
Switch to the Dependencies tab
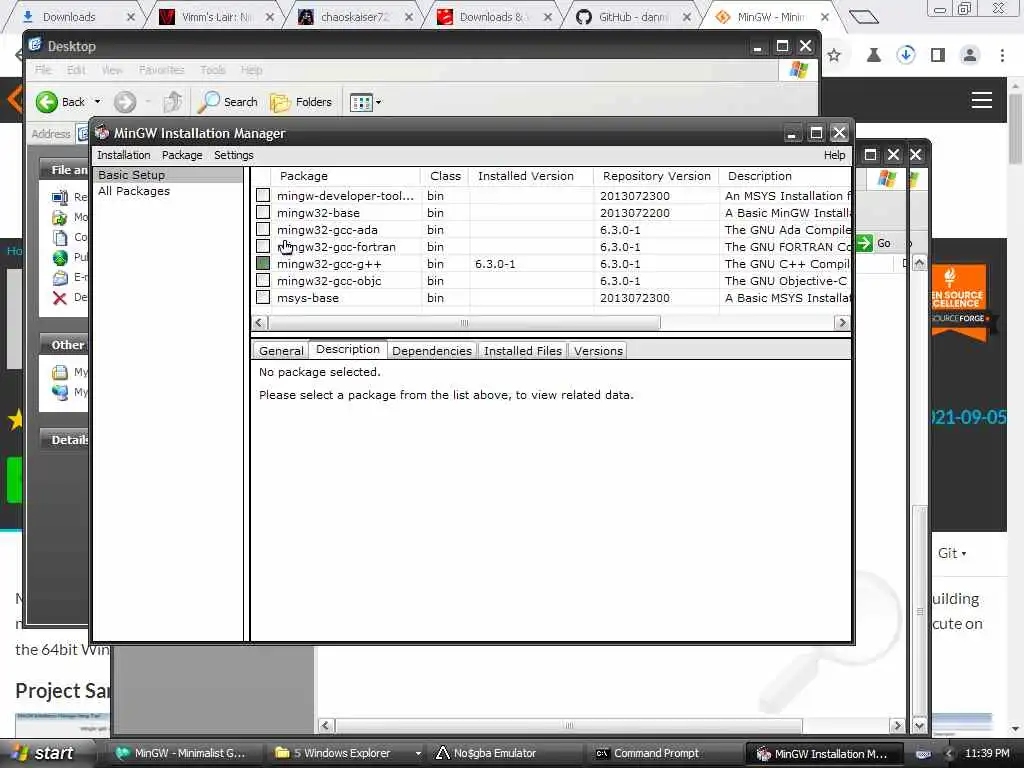click(x=432, y=351)
